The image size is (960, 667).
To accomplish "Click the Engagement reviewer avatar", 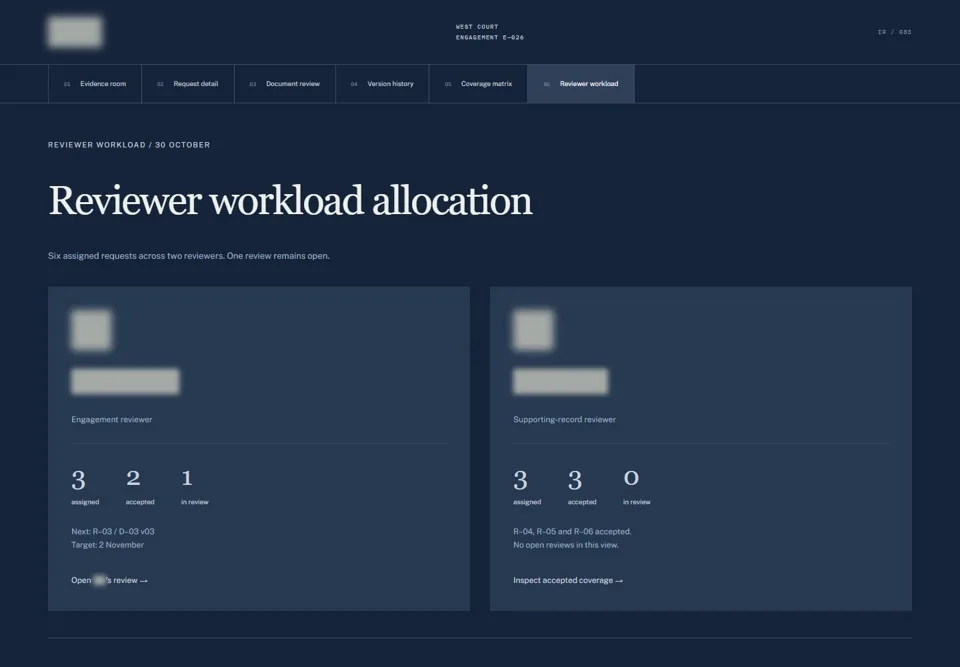I will [91, 330].
